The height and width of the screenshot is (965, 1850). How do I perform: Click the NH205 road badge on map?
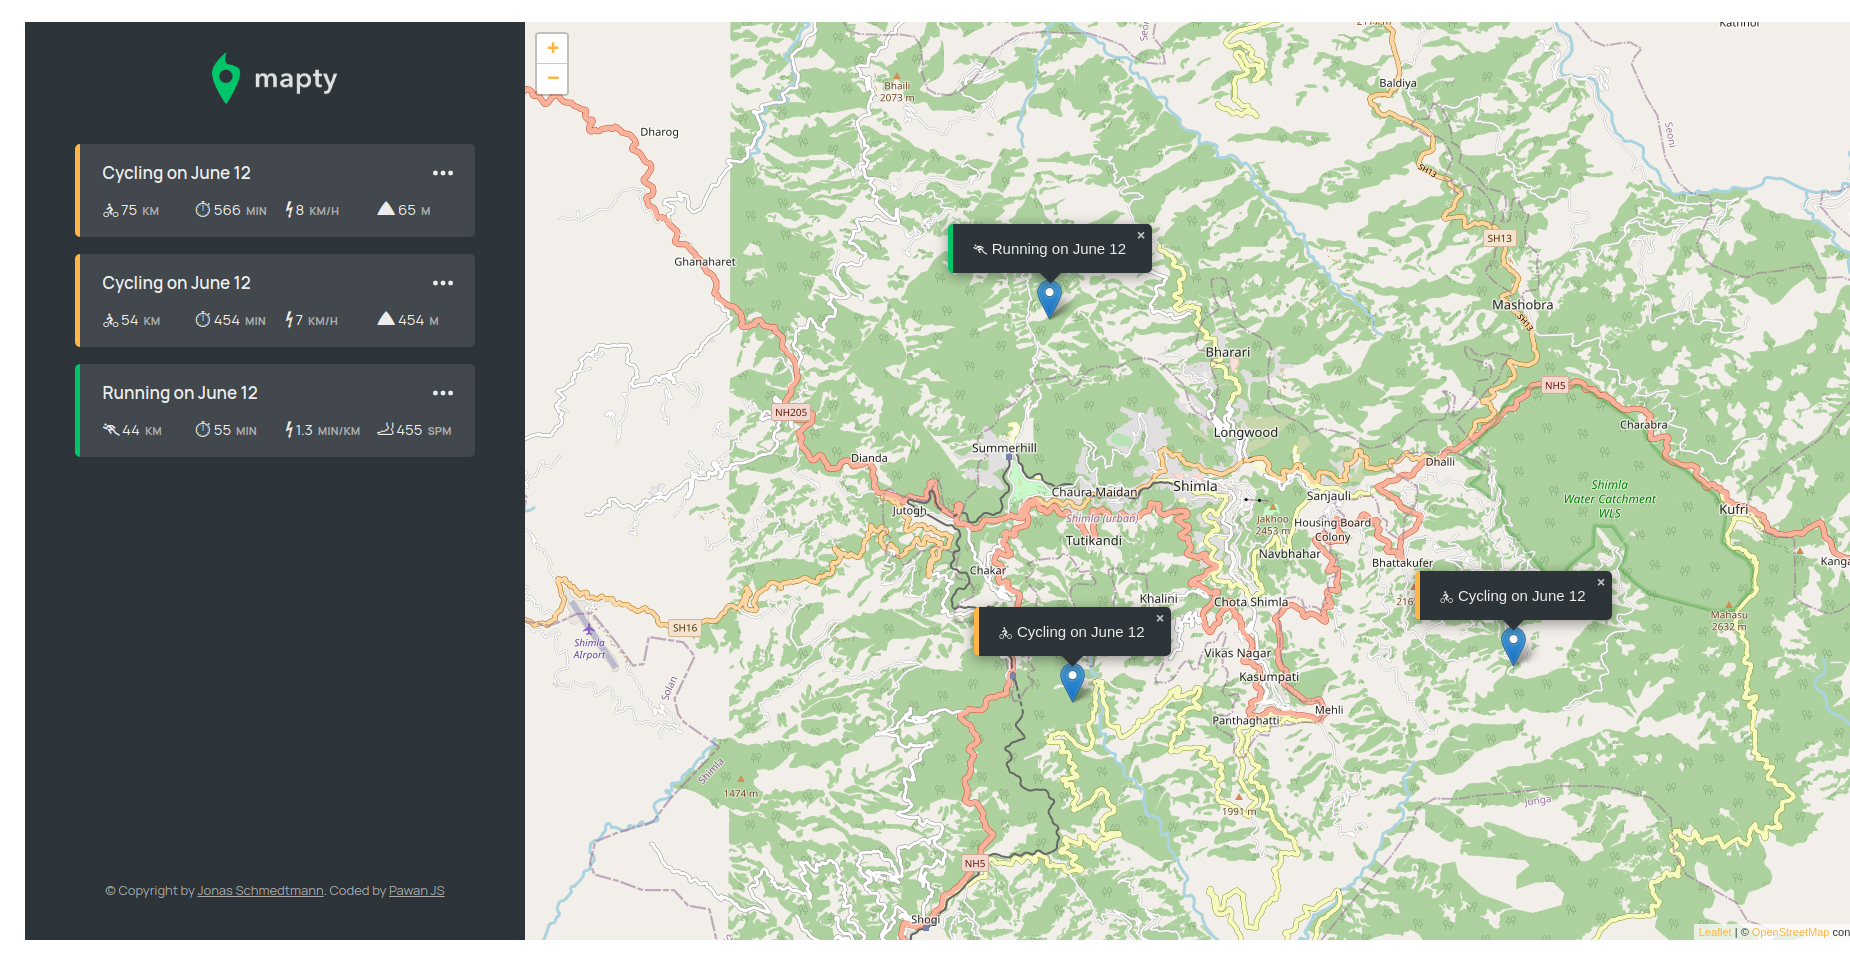(790, 412)
